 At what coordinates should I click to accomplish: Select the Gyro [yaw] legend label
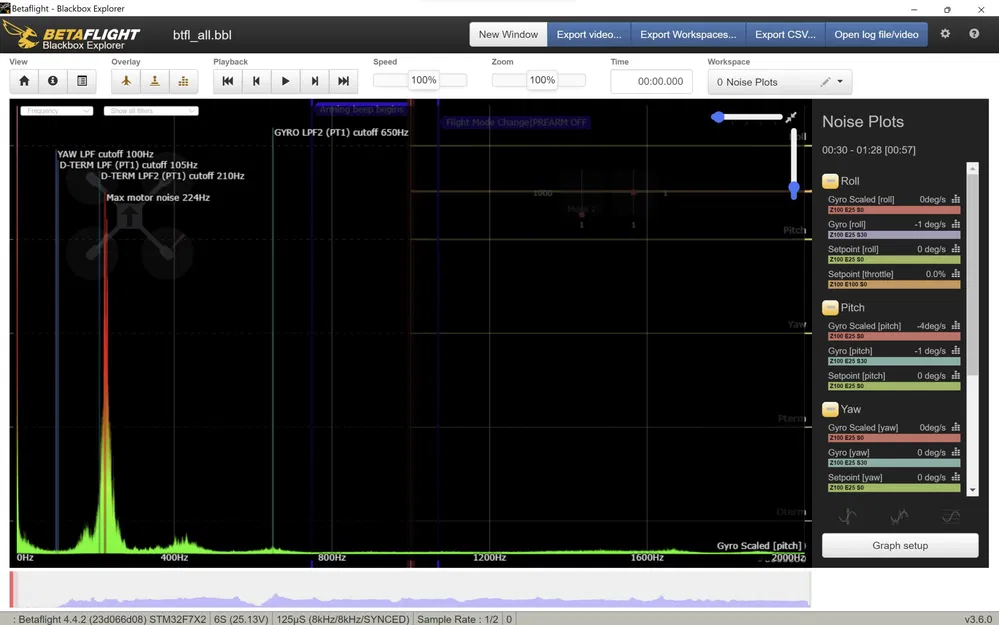click(x=849, y=452)
